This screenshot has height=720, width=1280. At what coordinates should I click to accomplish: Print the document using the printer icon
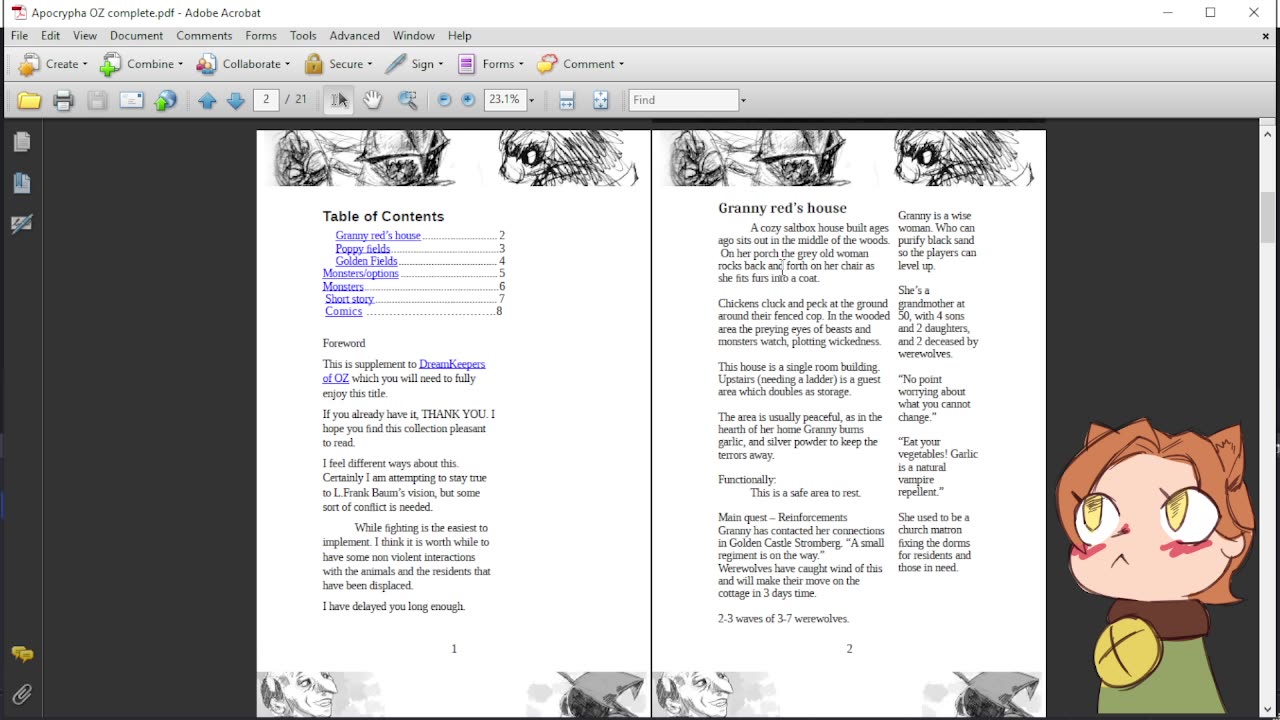63,100
